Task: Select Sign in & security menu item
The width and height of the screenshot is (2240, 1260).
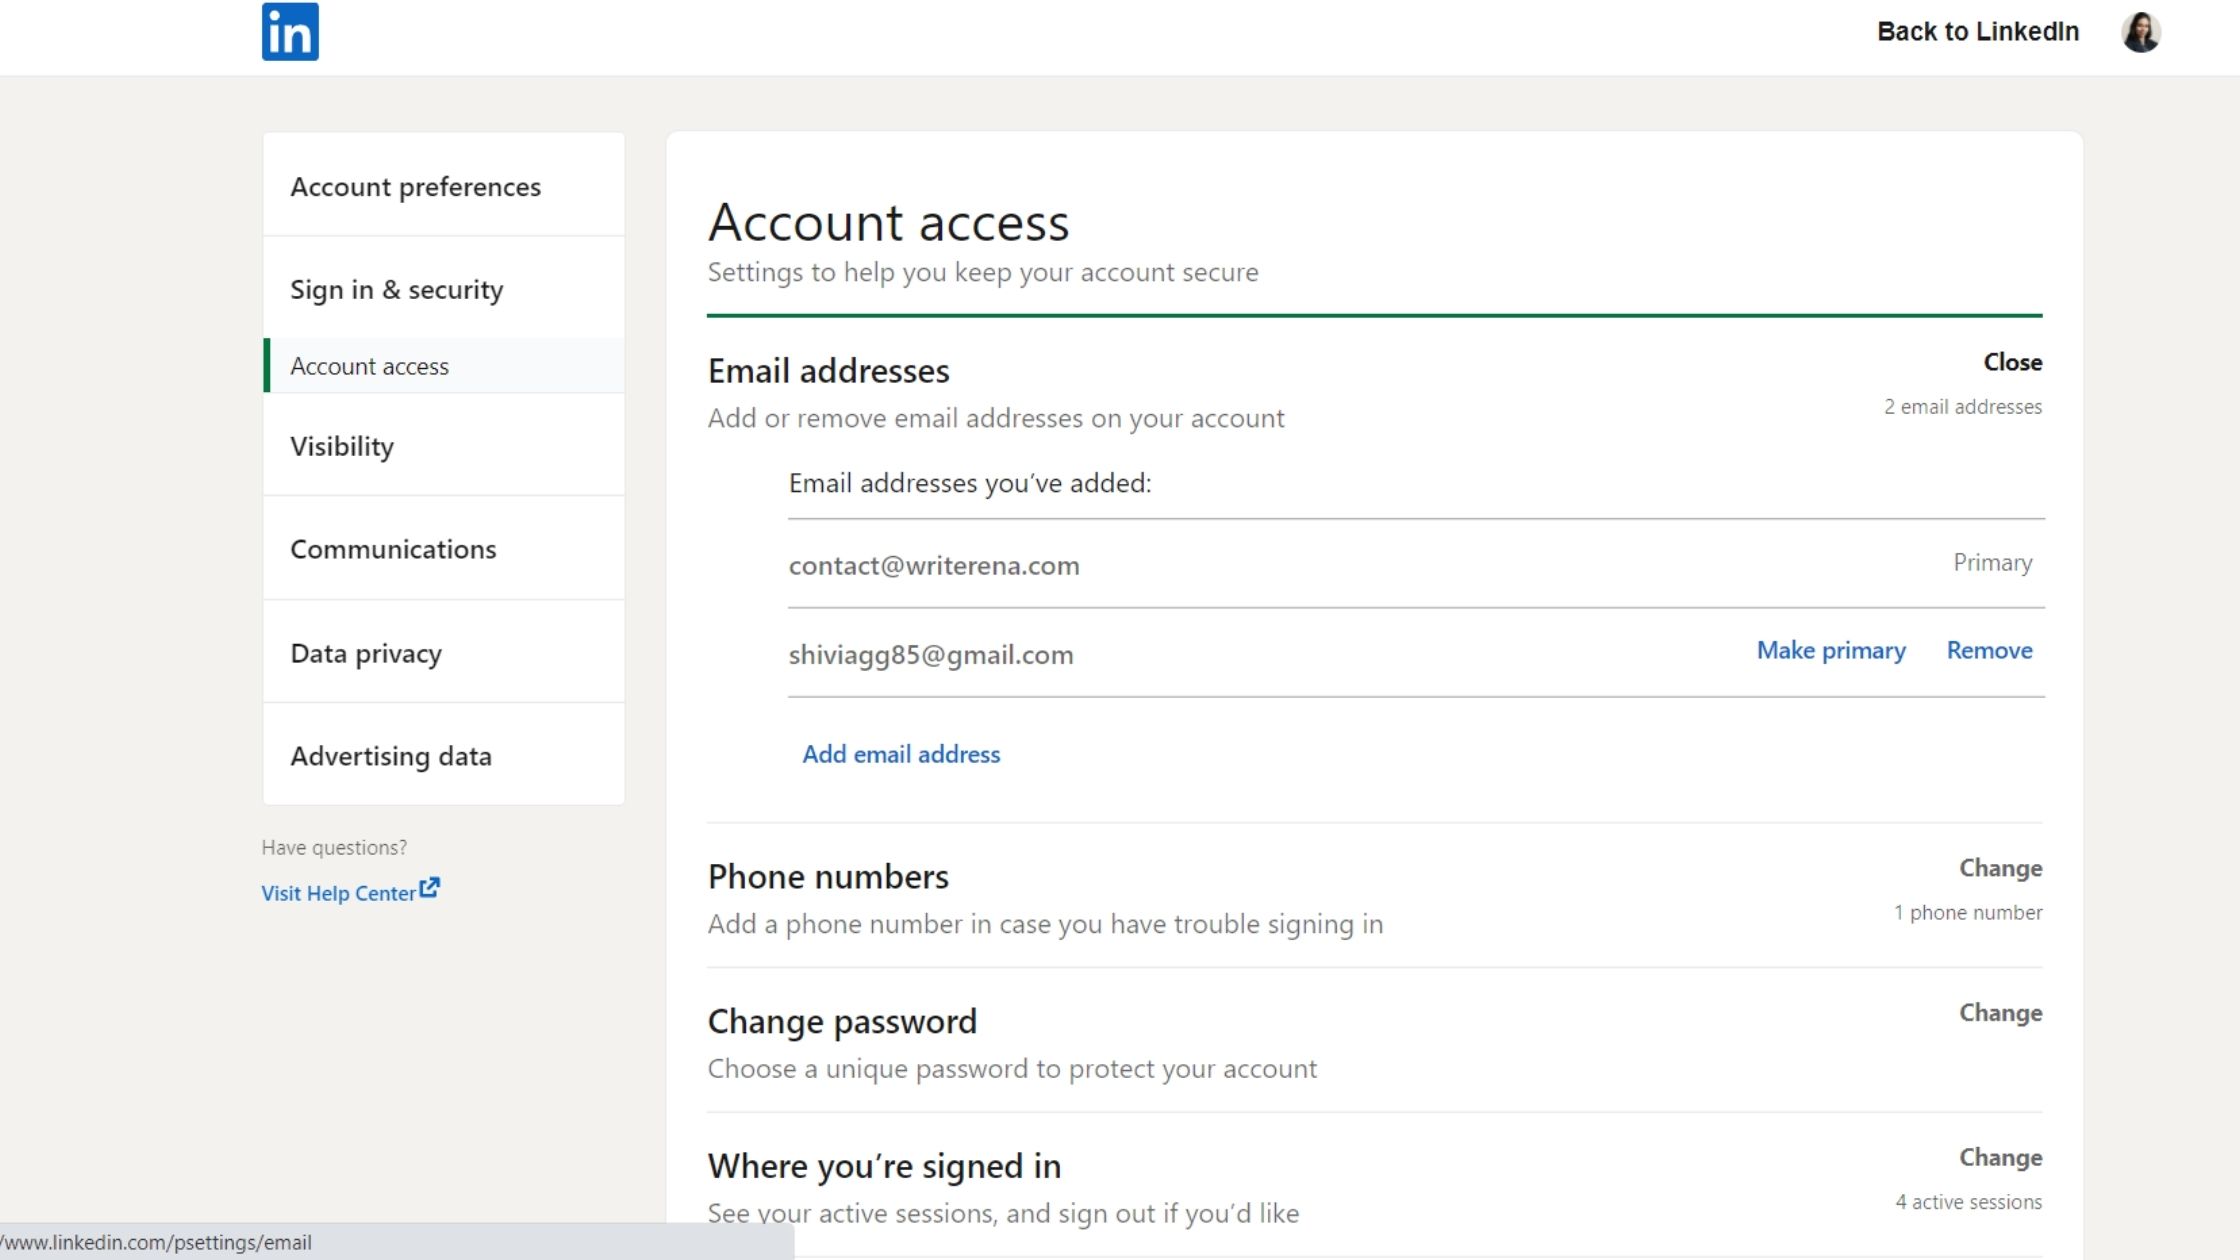Action: click(397, 289)
